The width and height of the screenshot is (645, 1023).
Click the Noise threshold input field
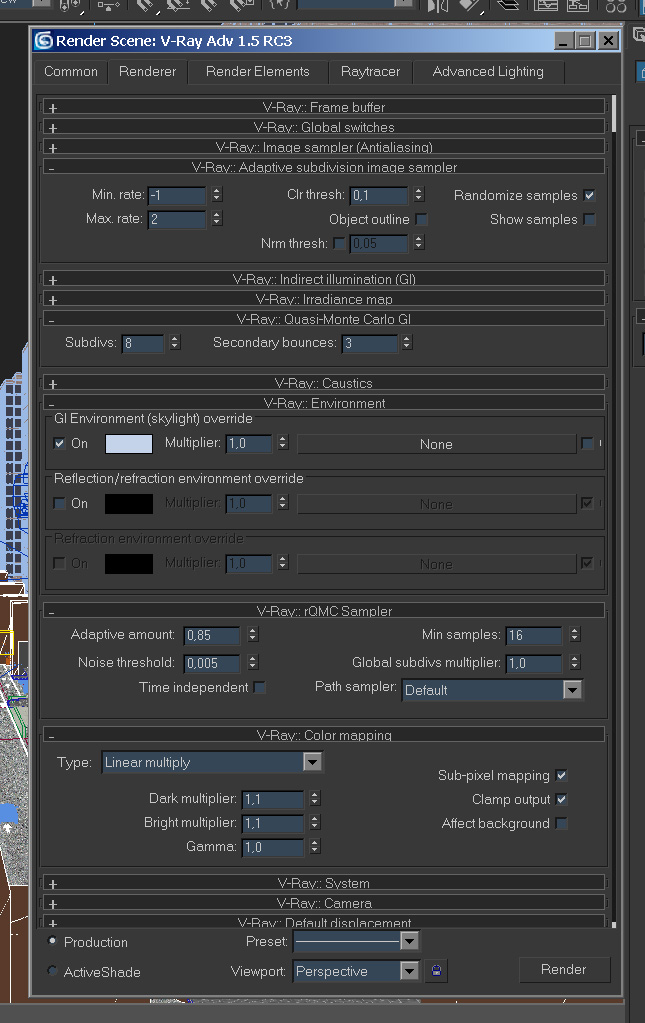click(212, 664)
